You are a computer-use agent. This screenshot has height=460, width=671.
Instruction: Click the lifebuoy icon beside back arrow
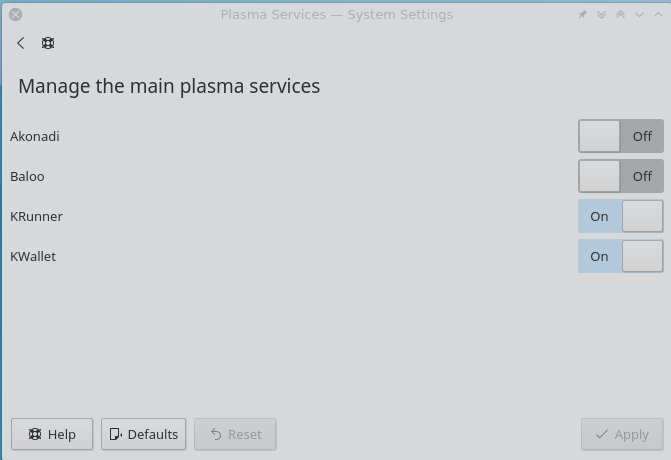tap(48, 43)
